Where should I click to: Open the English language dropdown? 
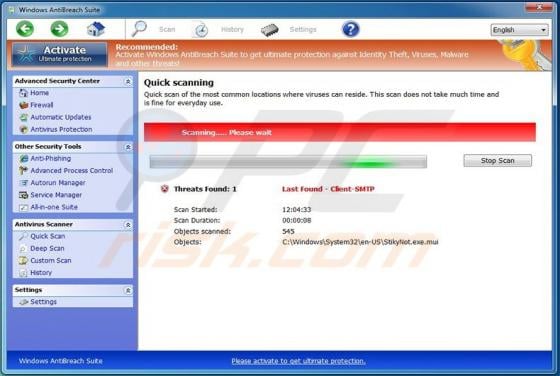point(520,30)
